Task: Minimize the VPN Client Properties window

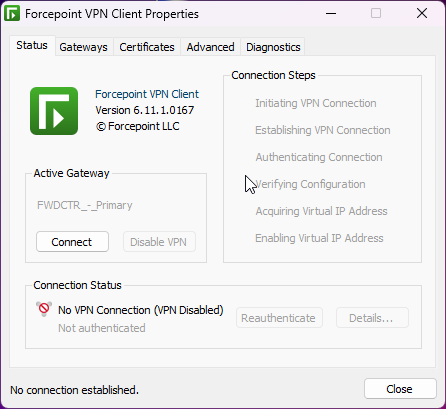Action: (x=331, y=14)
